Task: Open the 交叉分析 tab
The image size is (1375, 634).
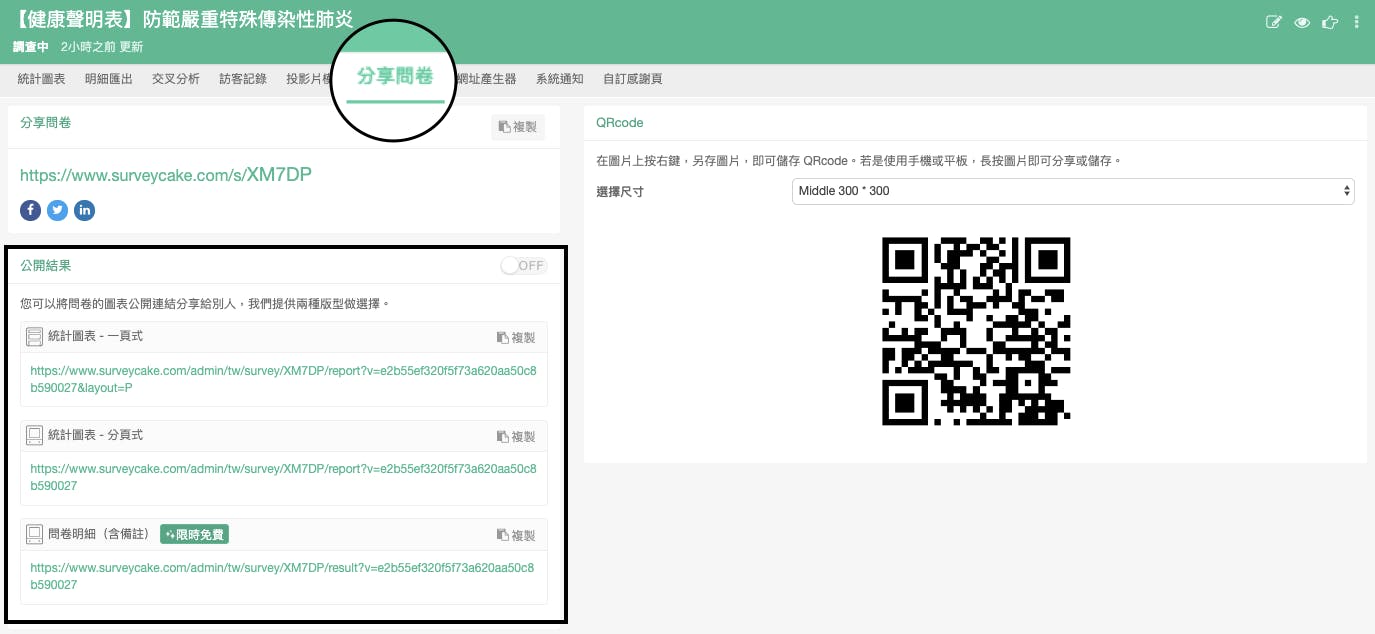Action: click(176, 79)
